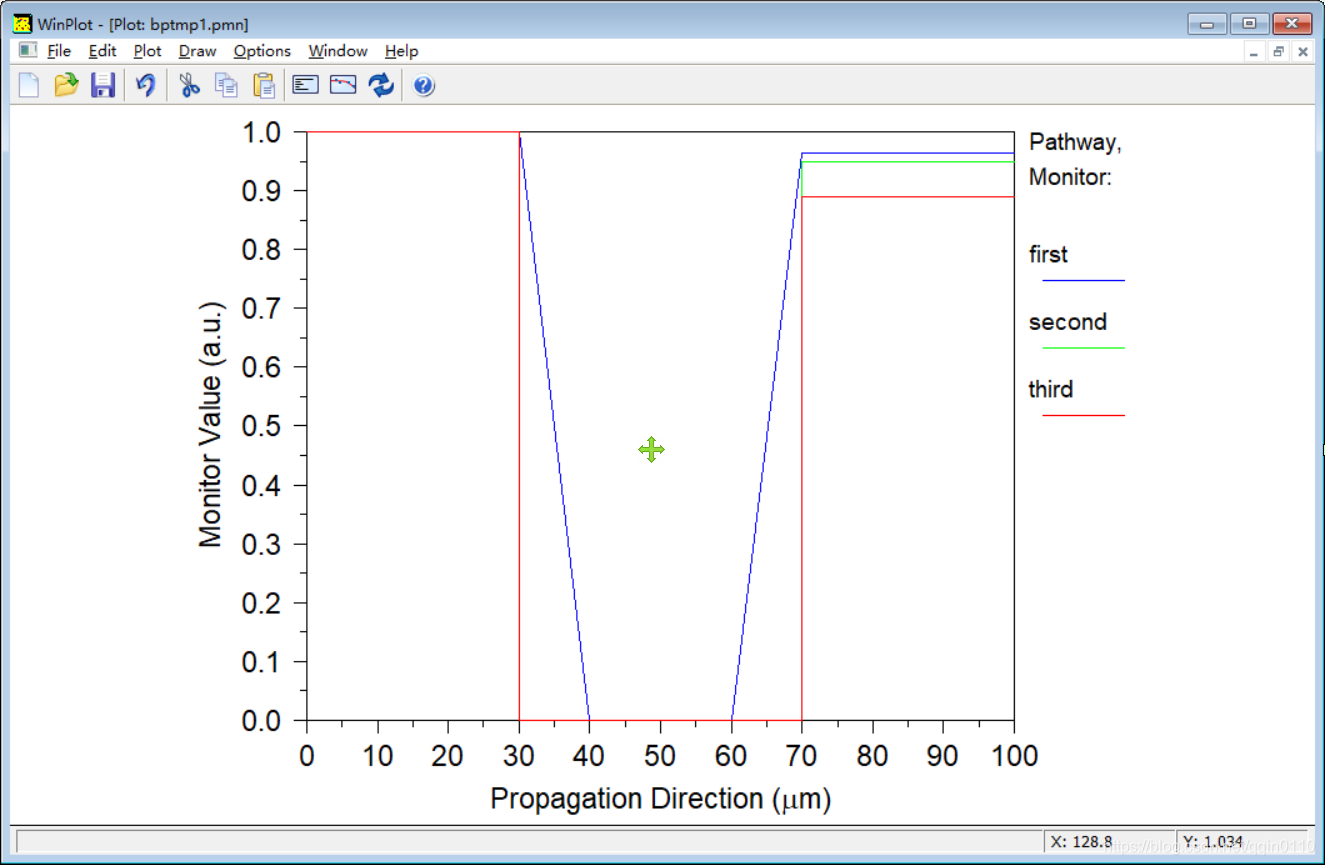Open the File menu
The height and width of the screenshot is (865, 1325).
[59, 51]
